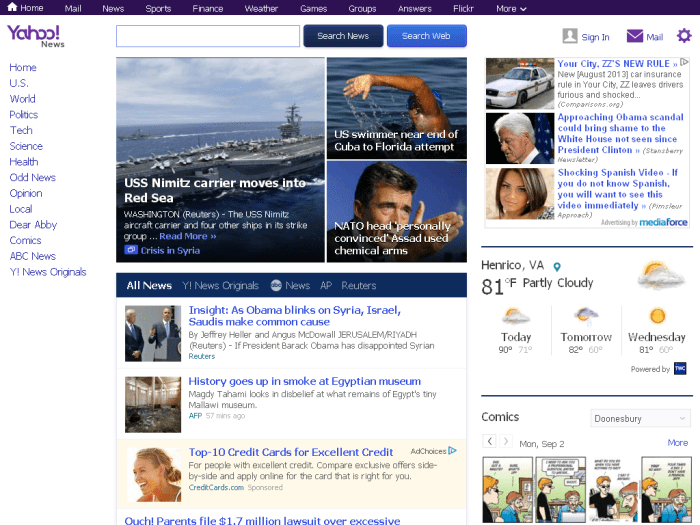The width and height of the screenshot is (700, 525).
Task: Click the Shocking Spanish Video ad link
Action: click(x=620, y=189)
